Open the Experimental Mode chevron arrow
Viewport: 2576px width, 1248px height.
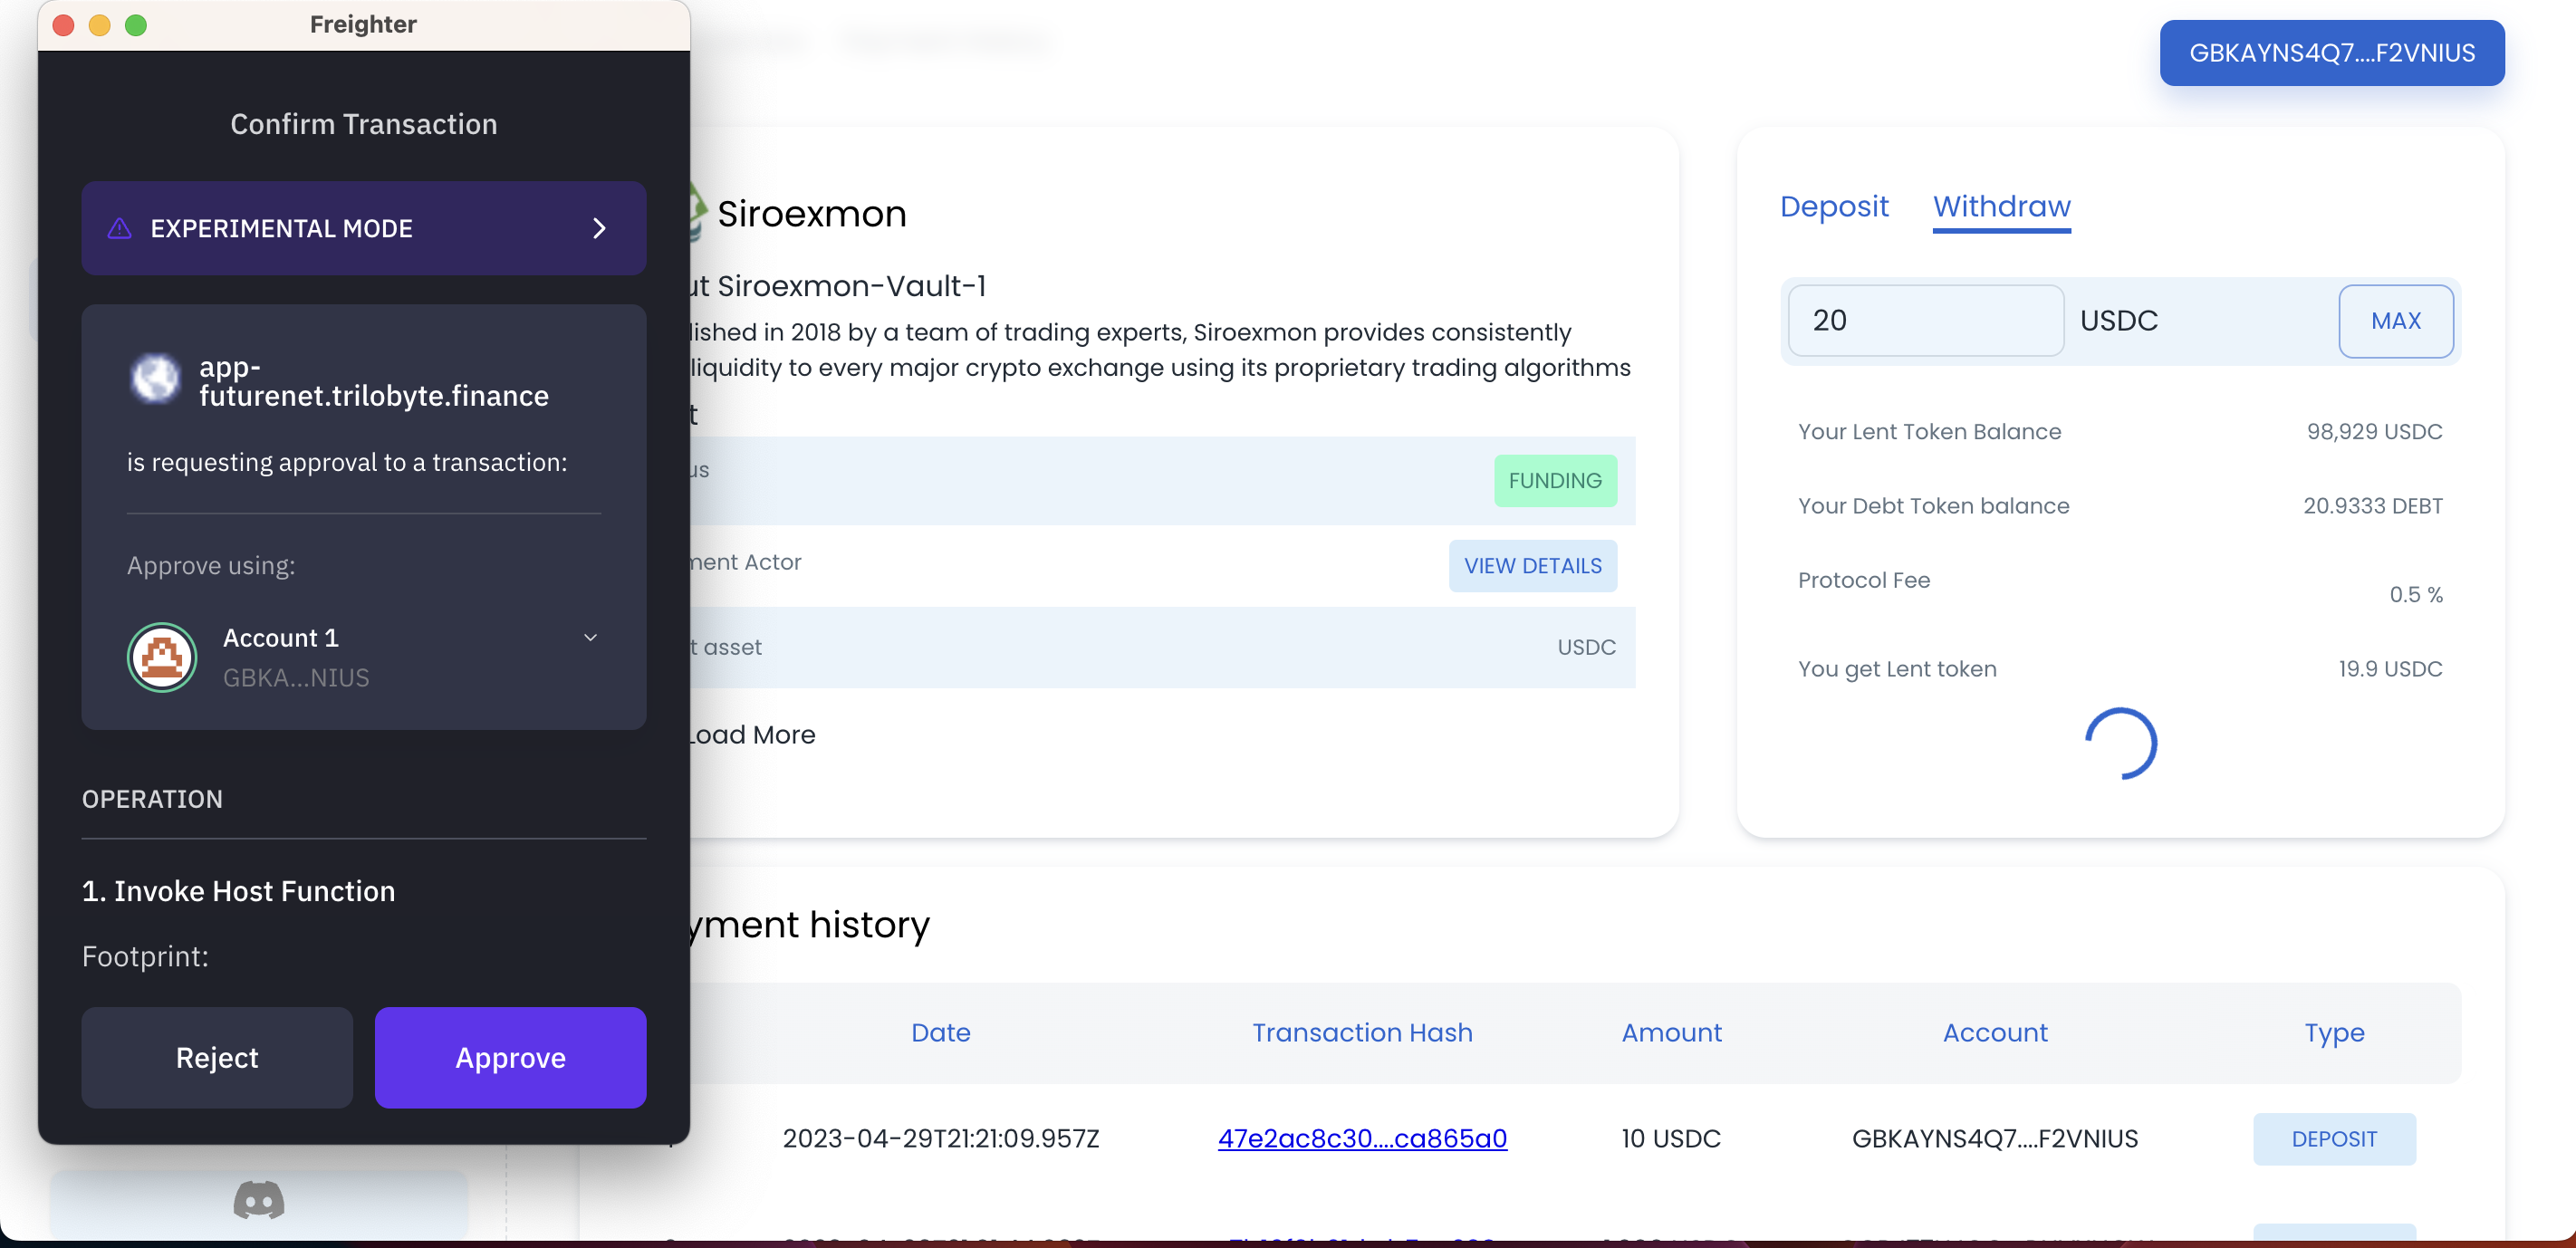coord(599,229)
